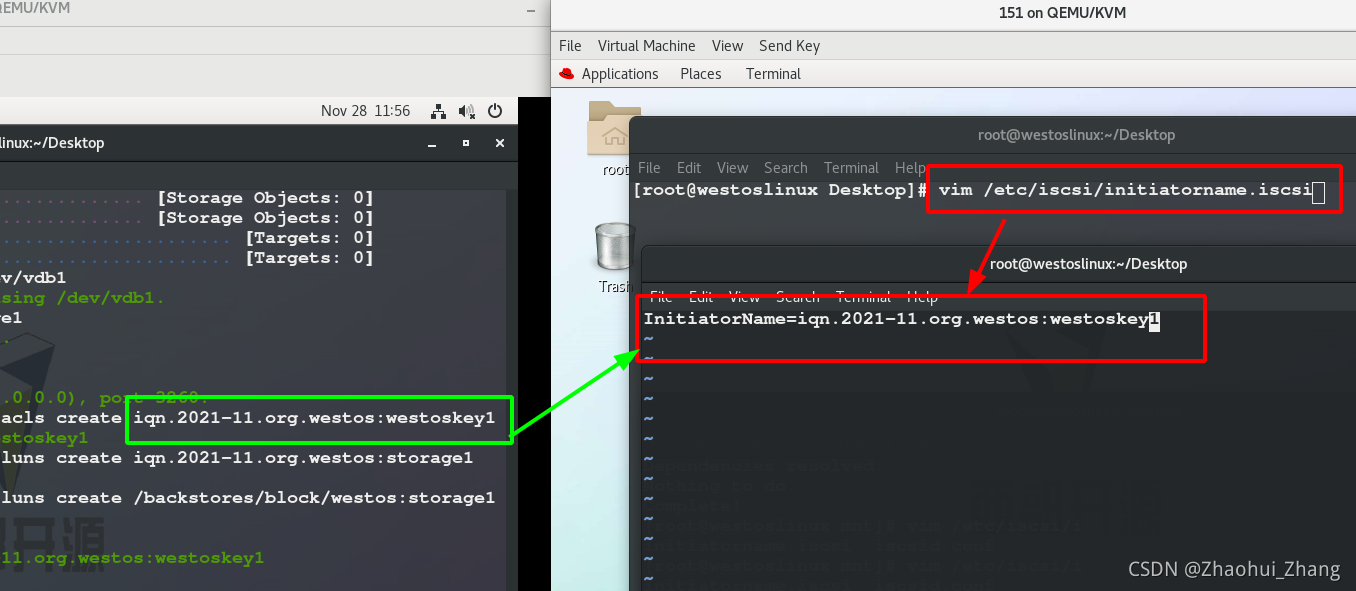Minimize the left QEMU/KVM window

[532, 9]
